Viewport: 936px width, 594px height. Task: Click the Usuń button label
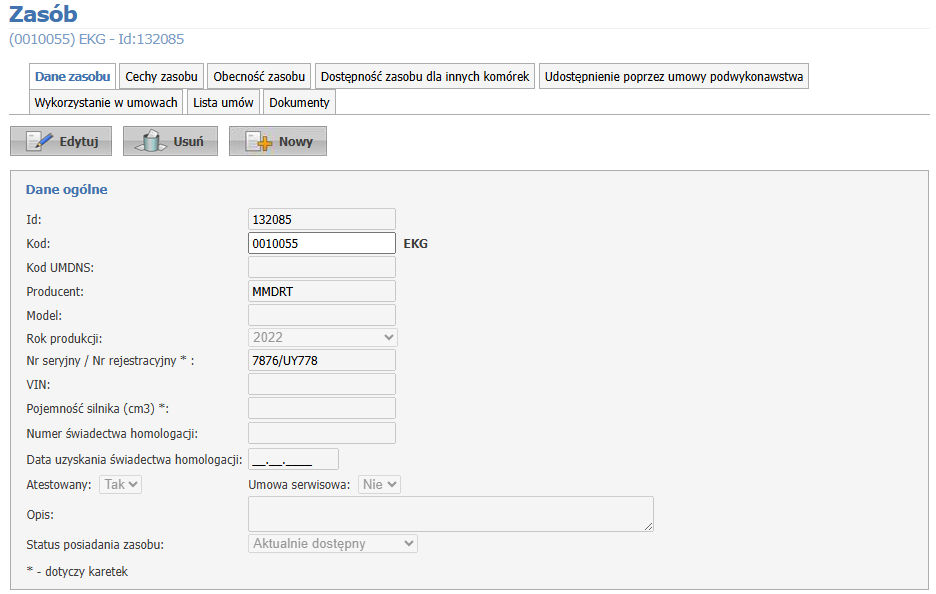189,141
